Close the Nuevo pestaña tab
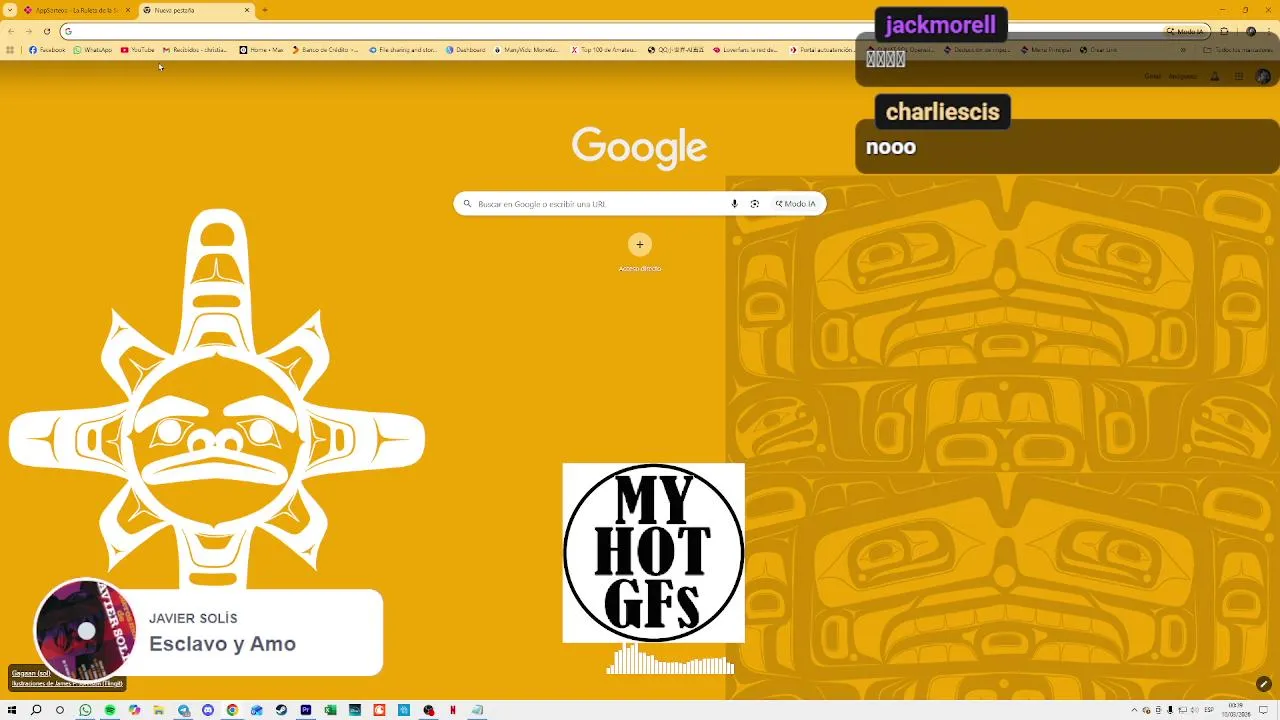The height and width of the screenshot is (720, 1280). click(x=247, y=10)
